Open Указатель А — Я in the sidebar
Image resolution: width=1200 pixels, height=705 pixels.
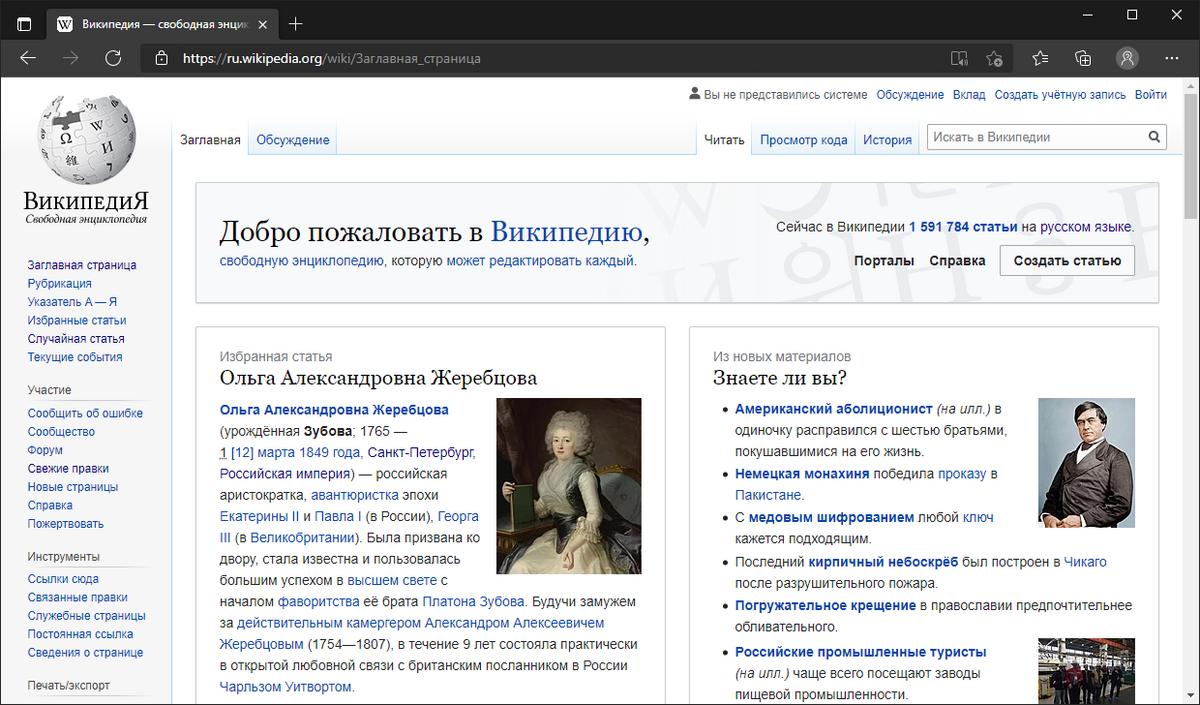[73, 302]
